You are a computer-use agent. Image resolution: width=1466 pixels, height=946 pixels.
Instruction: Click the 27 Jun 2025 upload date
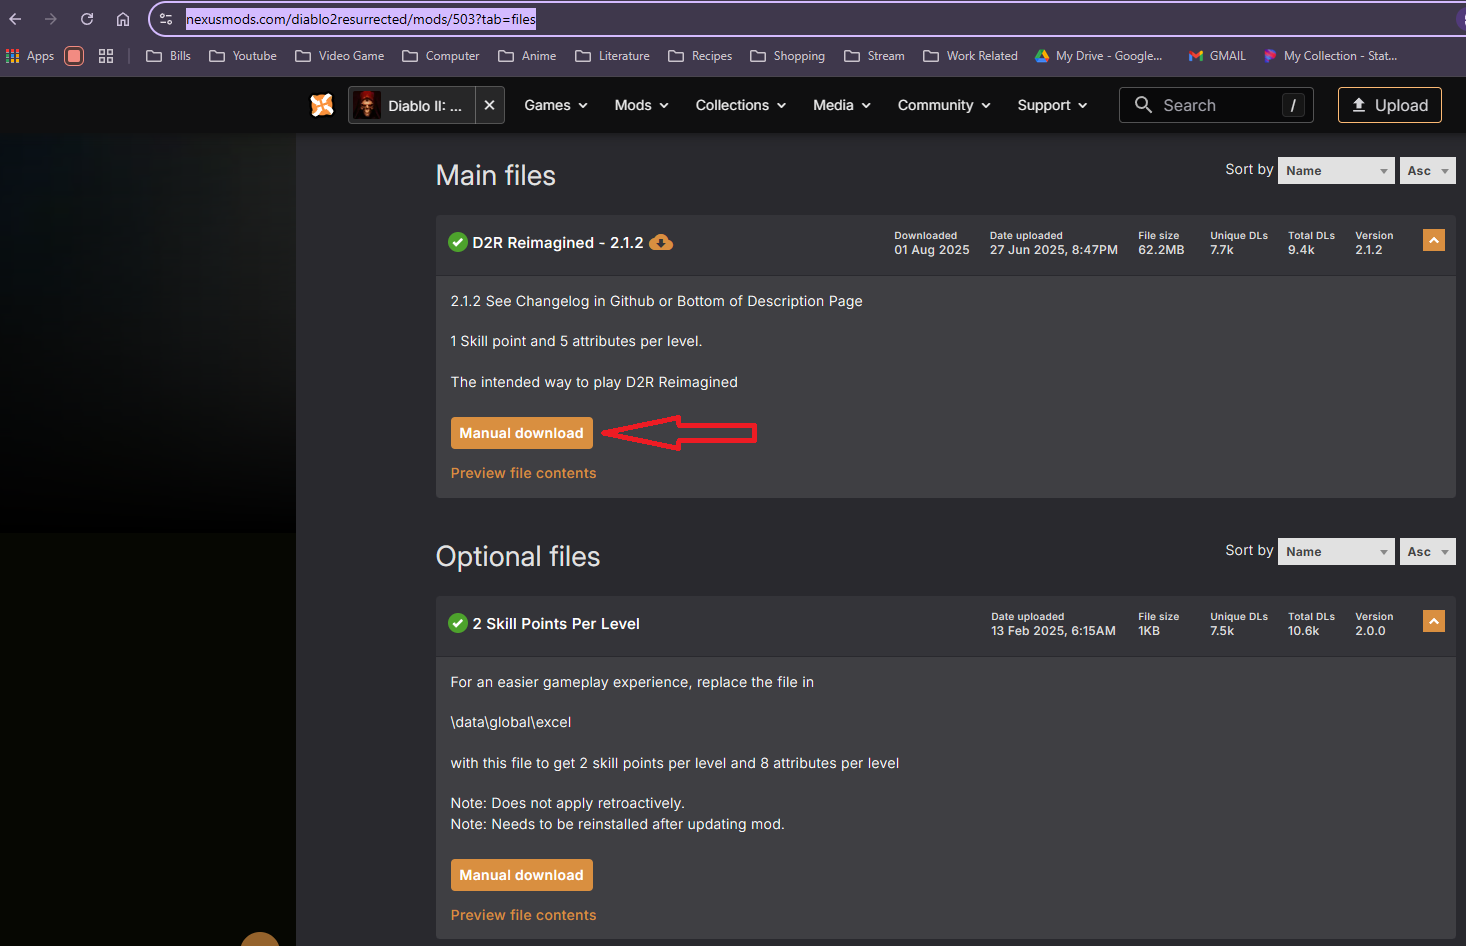coord(1054,250)
